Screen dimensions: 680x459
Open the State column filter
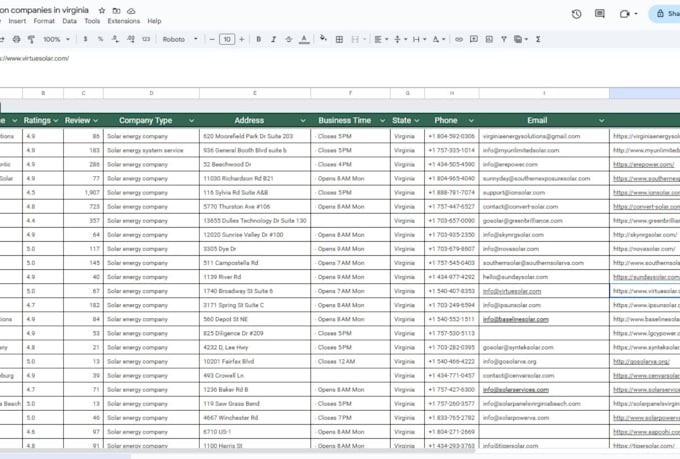[417, 121]
